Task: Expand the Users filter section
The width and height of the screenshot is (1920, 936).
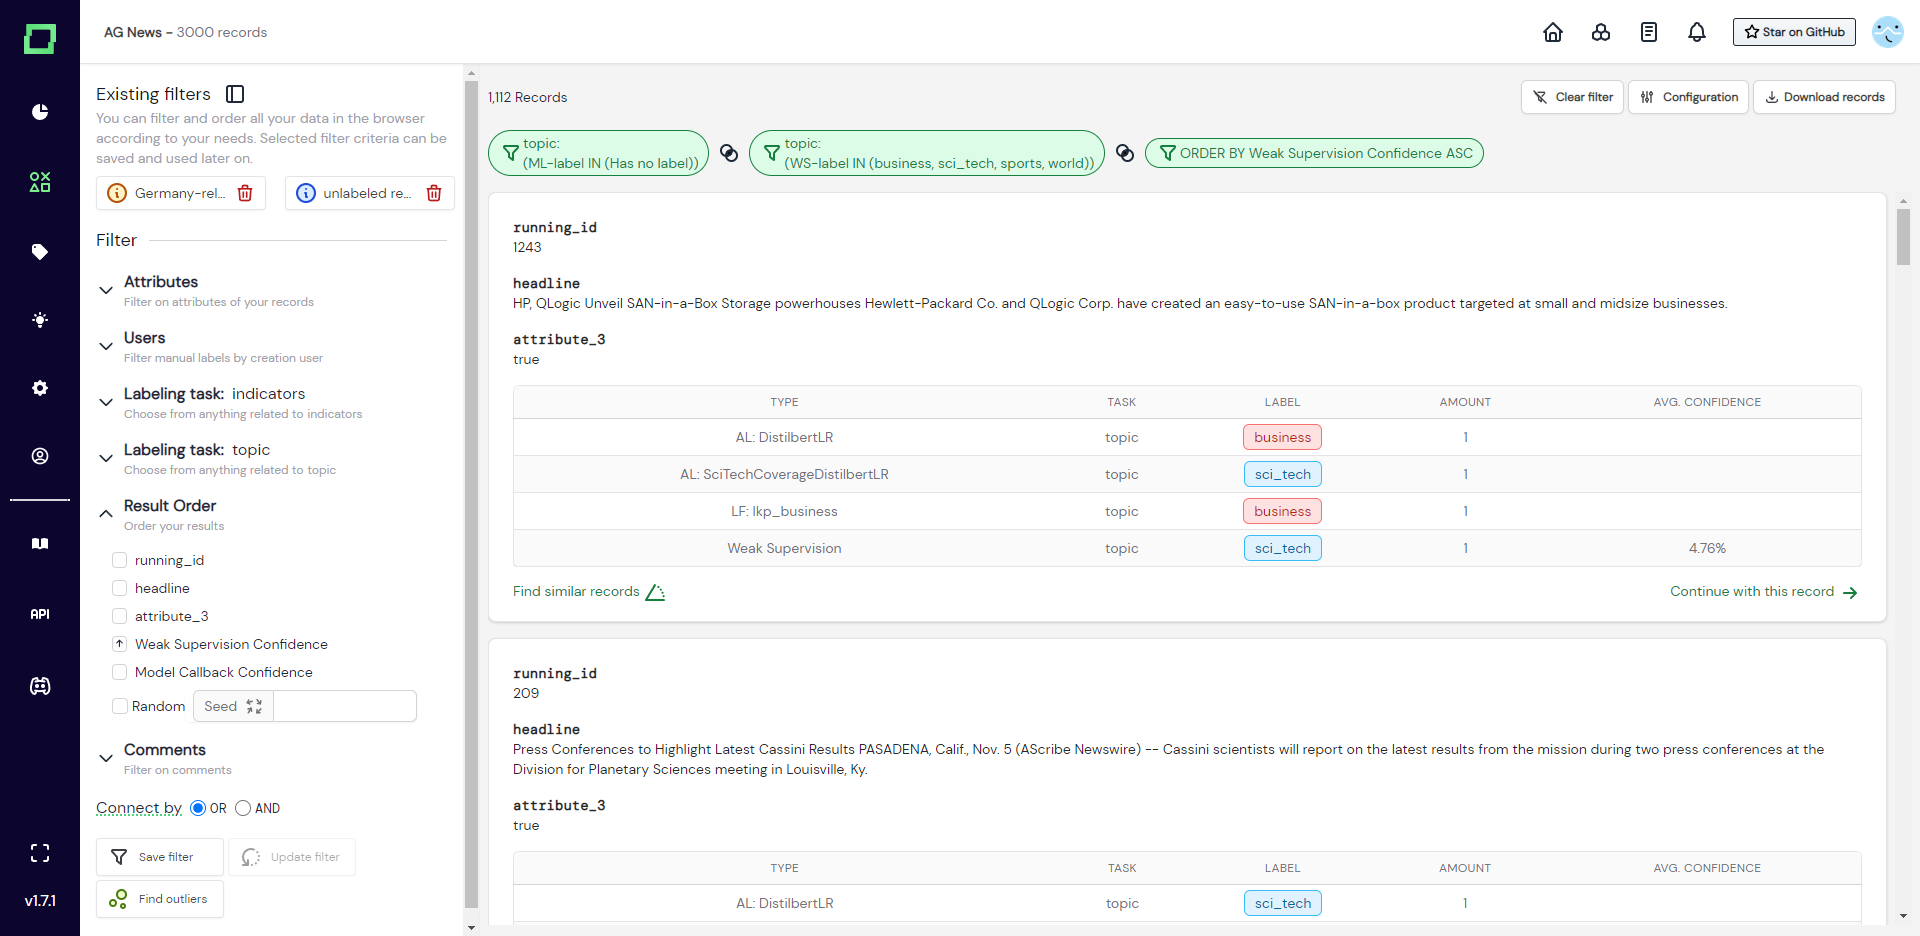Action: click(x=106, y=346)
